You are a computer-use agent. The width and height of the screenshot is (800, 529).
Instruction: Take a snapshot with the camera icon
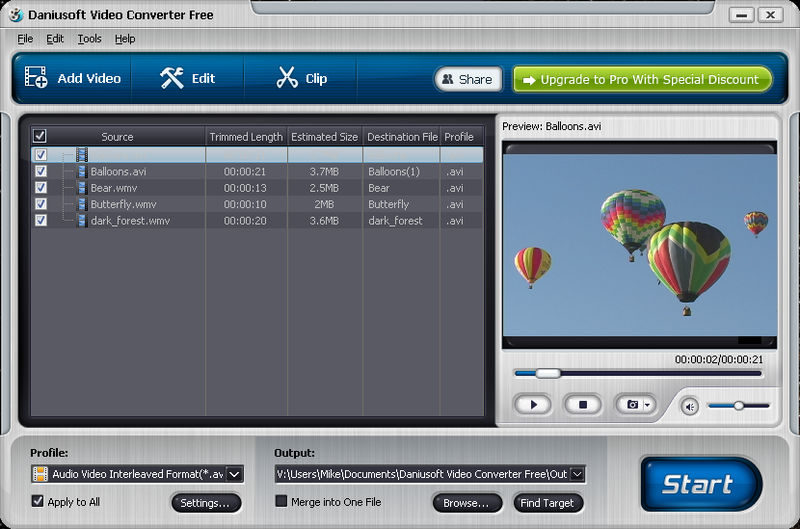pos(632,405)
